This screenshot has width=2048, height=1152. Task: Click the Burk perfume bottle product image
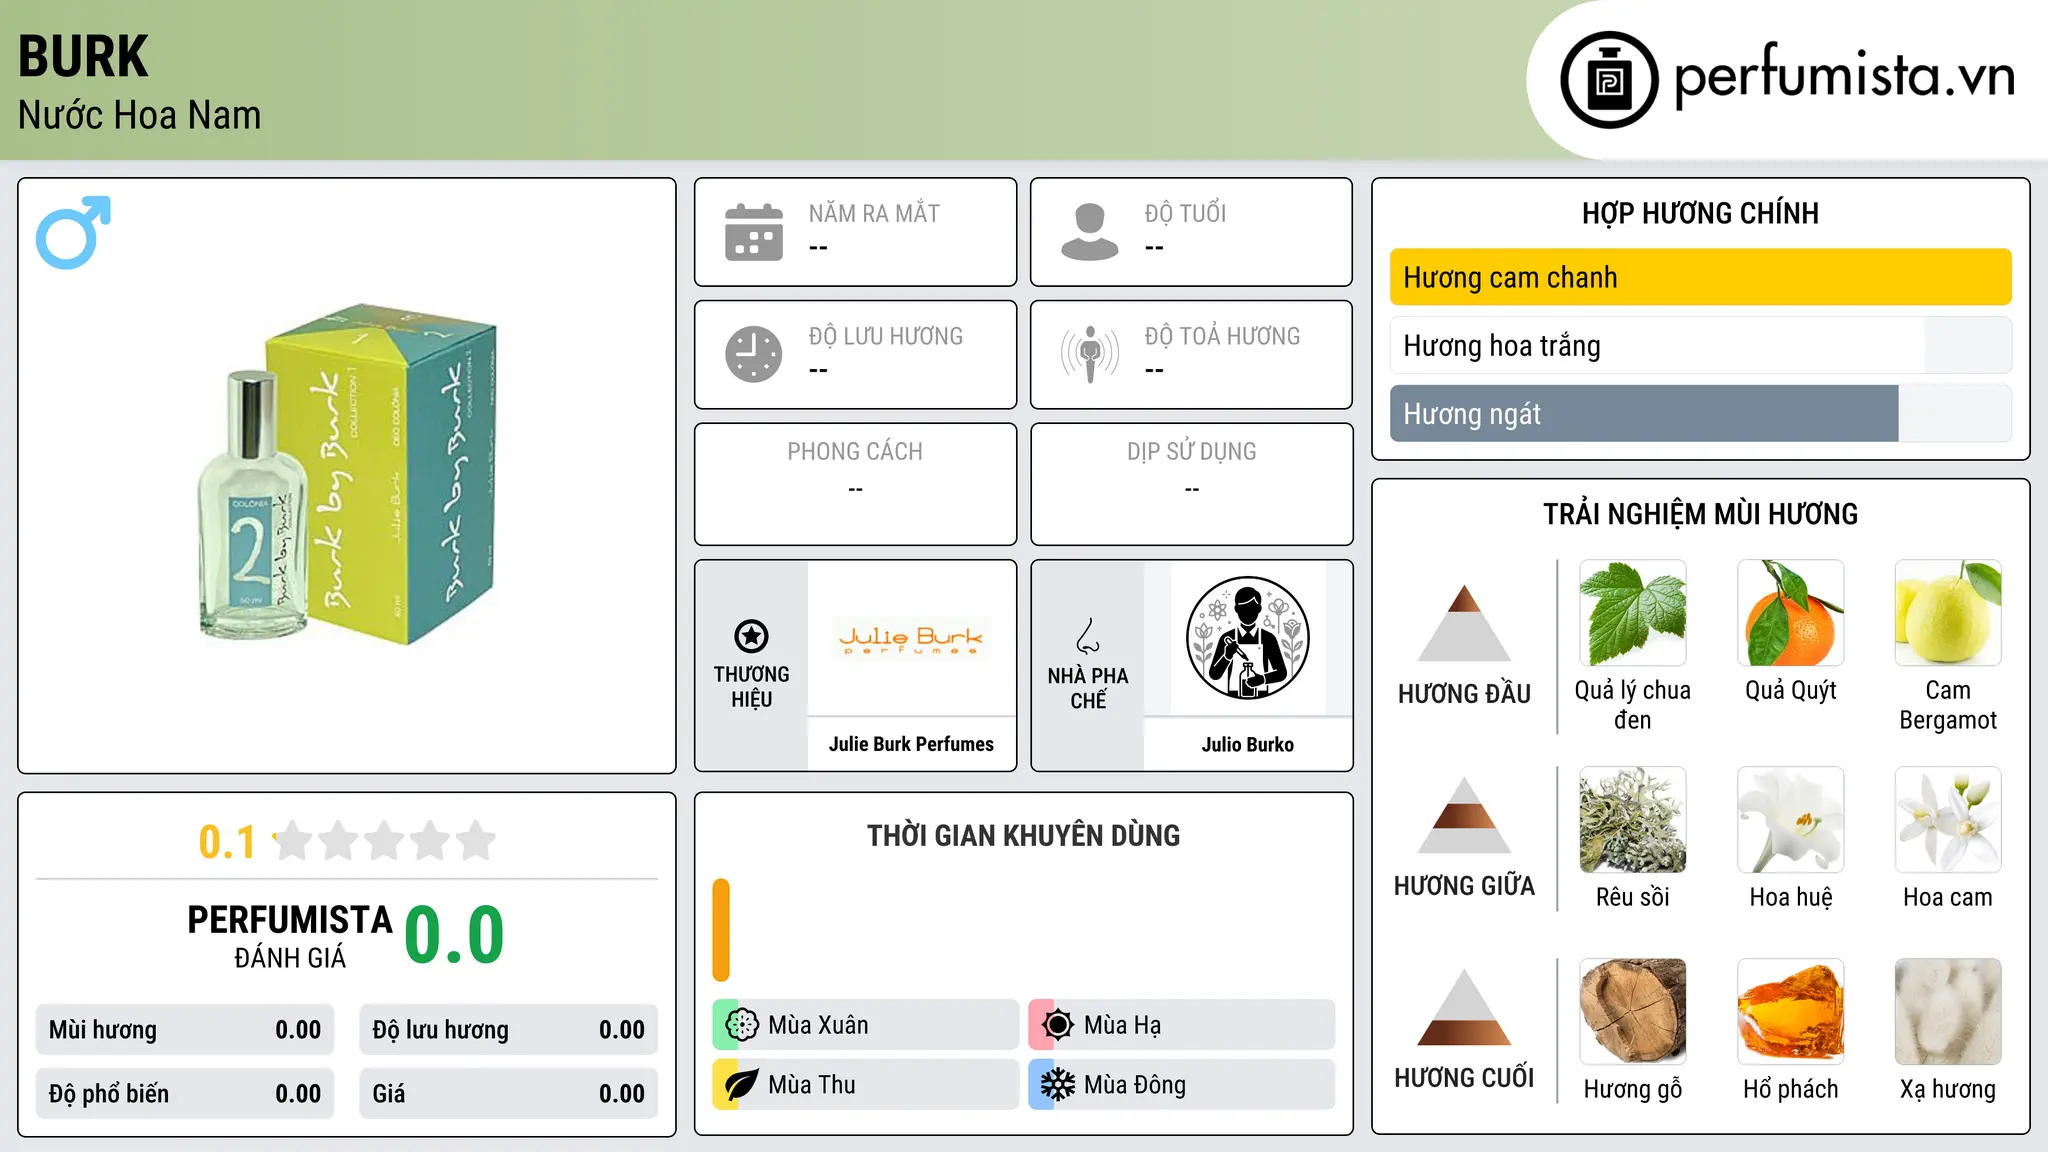tap(347, 474)
